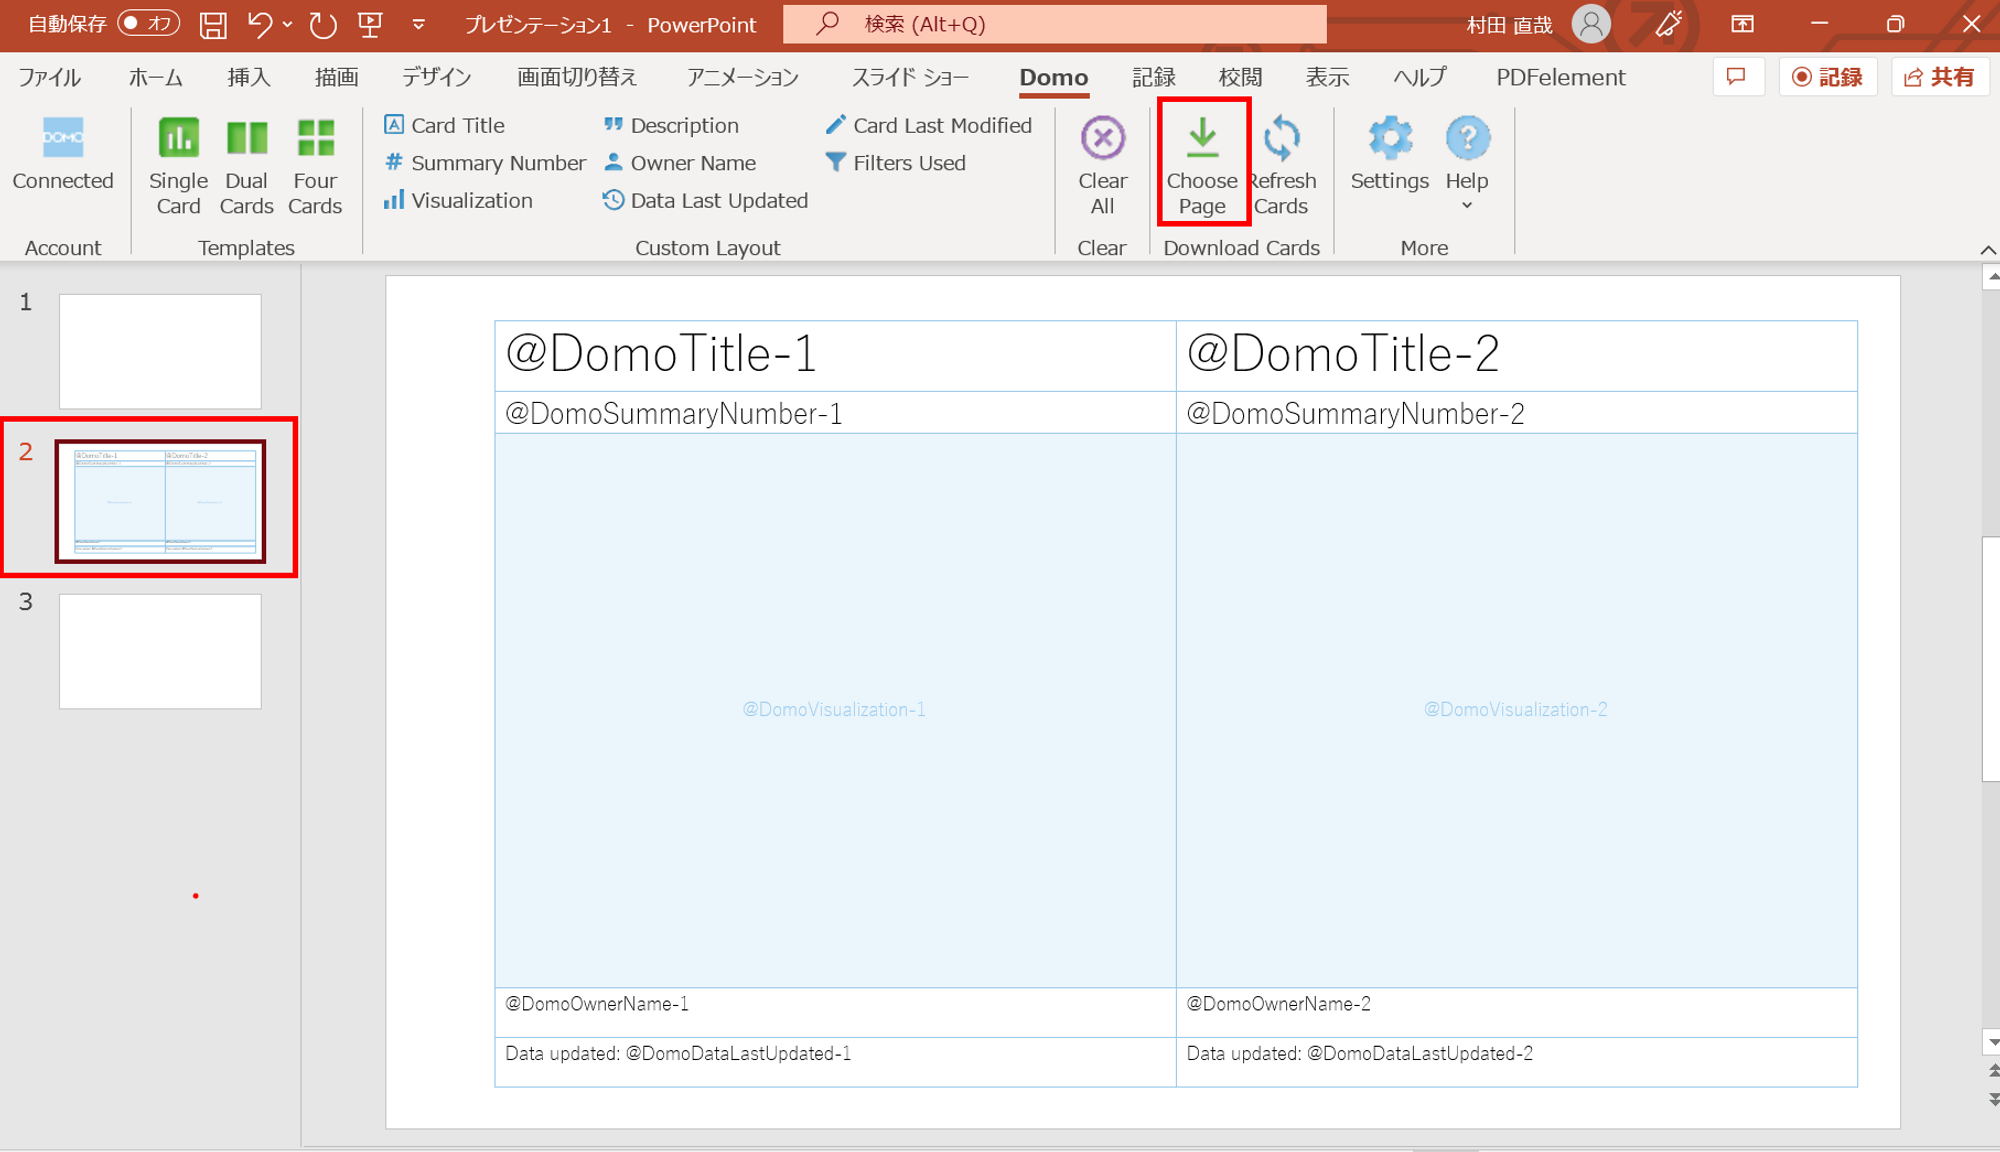Viewport: 2000px width, 1152px height.
Task: Select slide 2 thumbnail
Action: (160, 501)
